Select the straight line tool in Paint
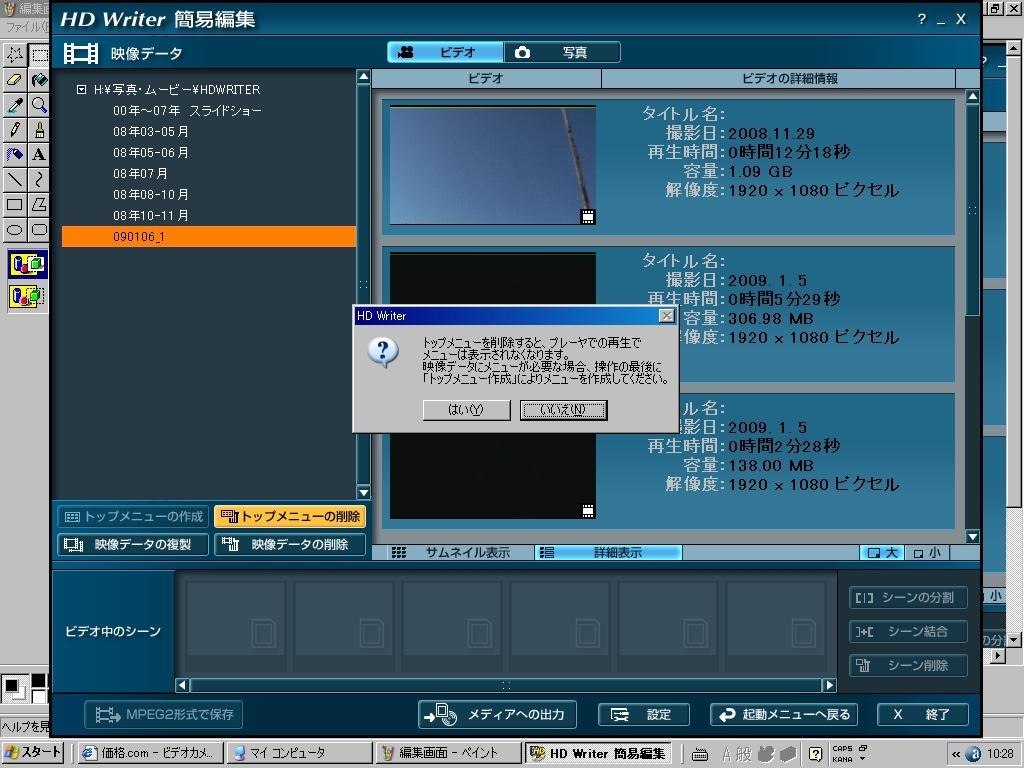 (x=14, y=179)
